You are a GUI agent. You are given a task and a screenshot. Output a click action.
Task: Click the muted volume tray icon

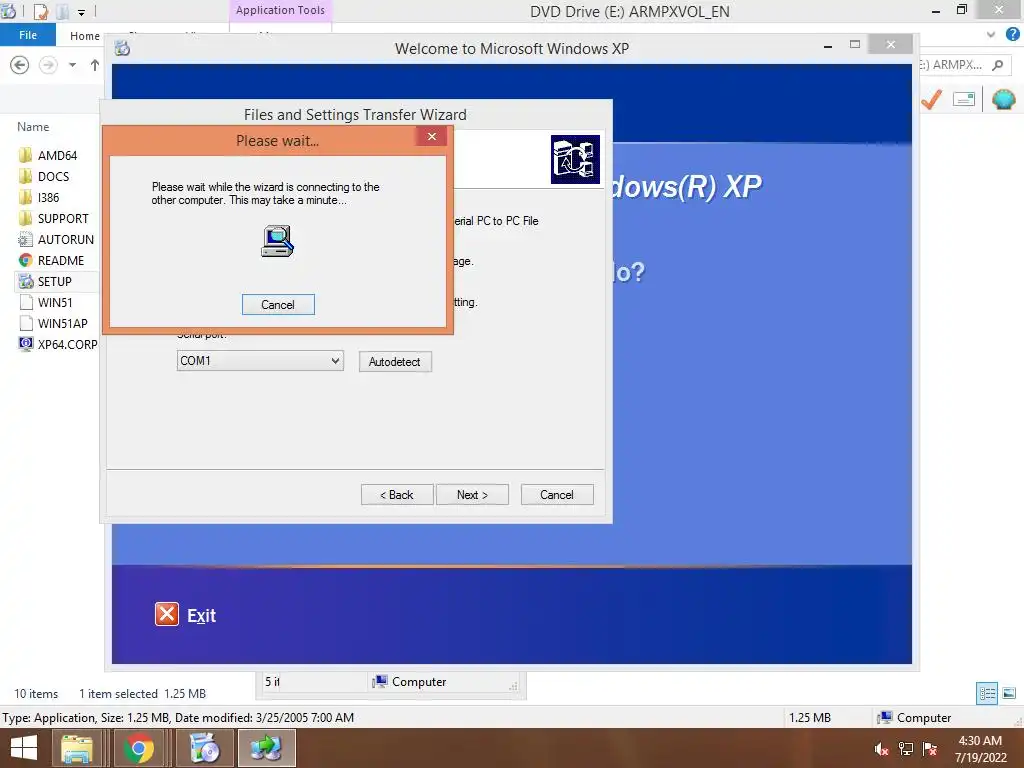click(882, 749)
